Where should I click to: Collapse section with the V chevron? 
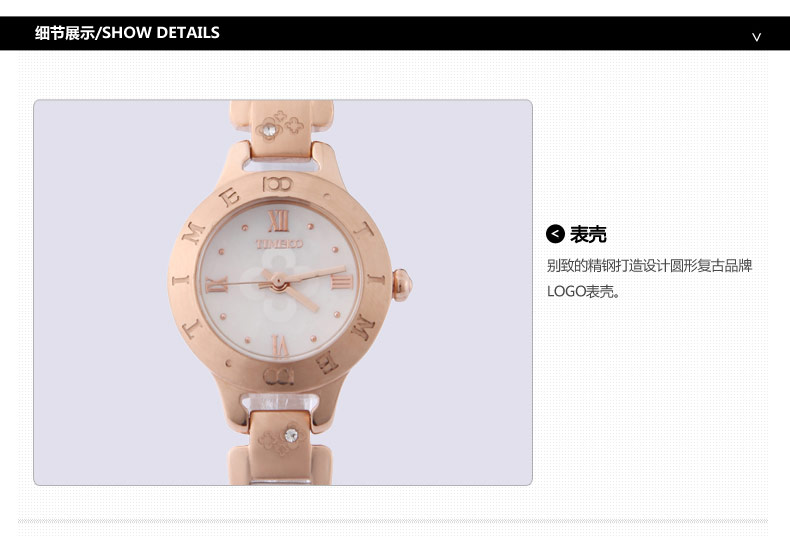click(x=756, y=37)
